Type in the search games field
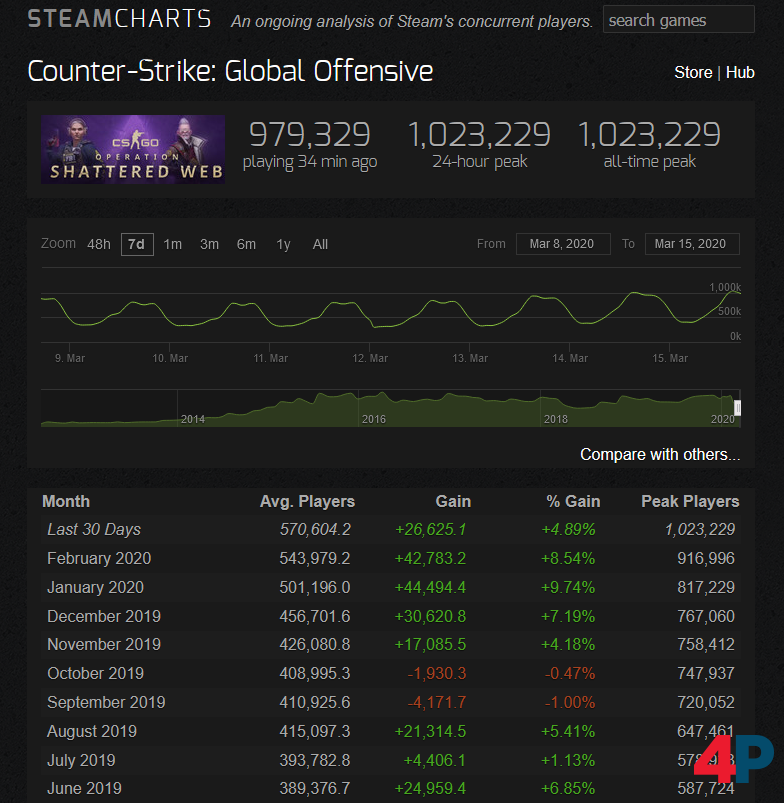Screen dimensions: 784x804 tap(678, 20)
